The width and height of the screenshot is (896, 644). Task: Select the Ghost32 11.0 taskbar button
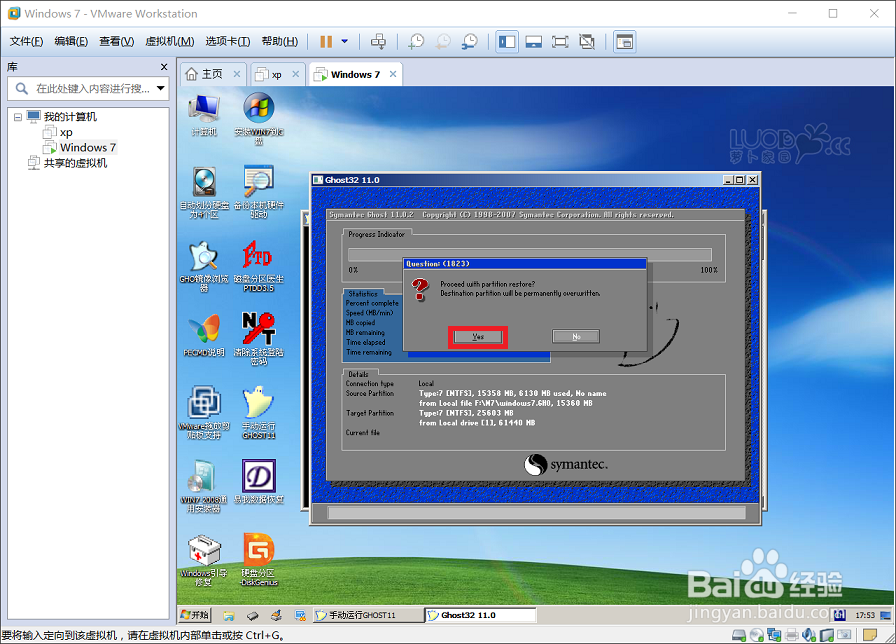click(x=481, y=615)
